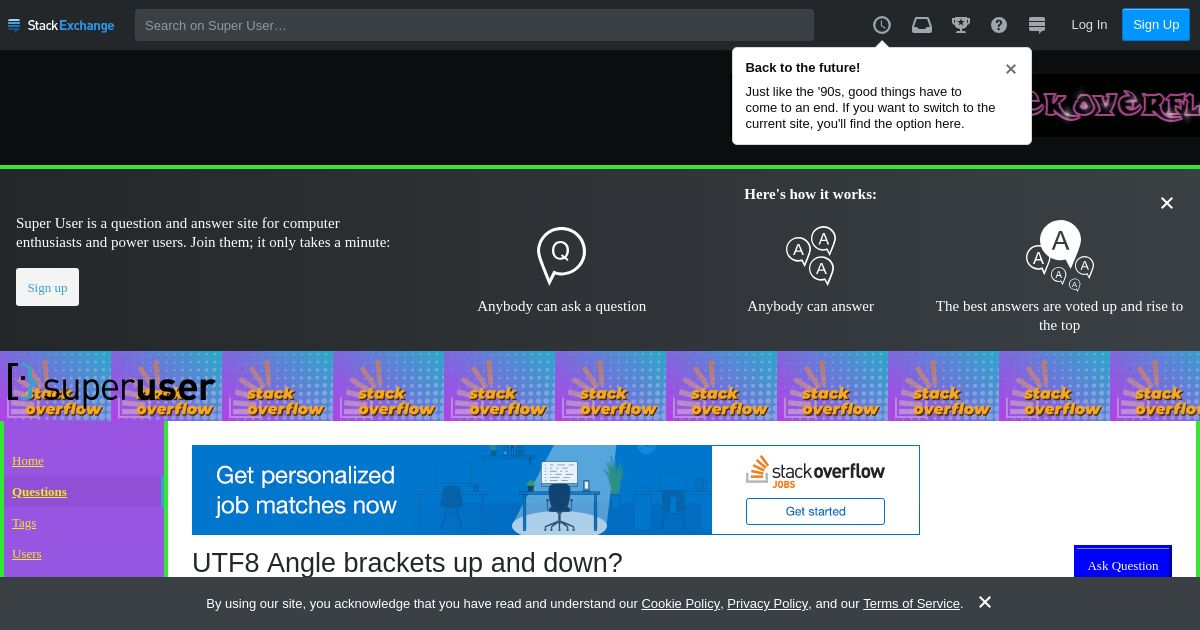The height and width of the screenshot is (630, 1200).
Task: Click the Sign up button in banner
Action: (x=47, y=287)
